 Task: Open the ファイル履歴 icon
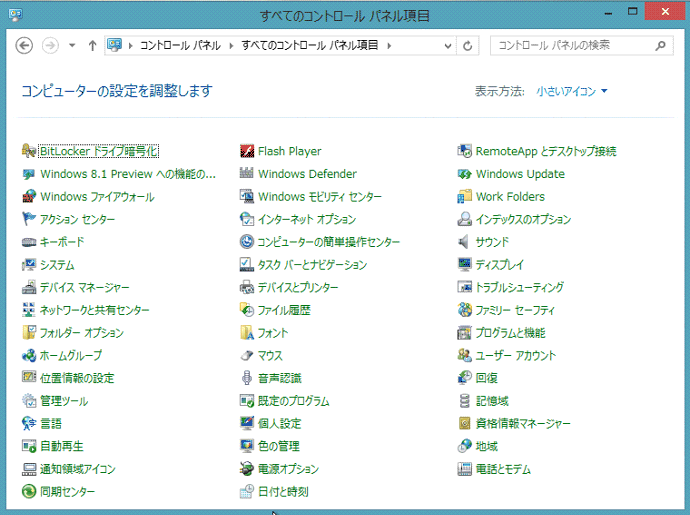(x=247, y=310)
